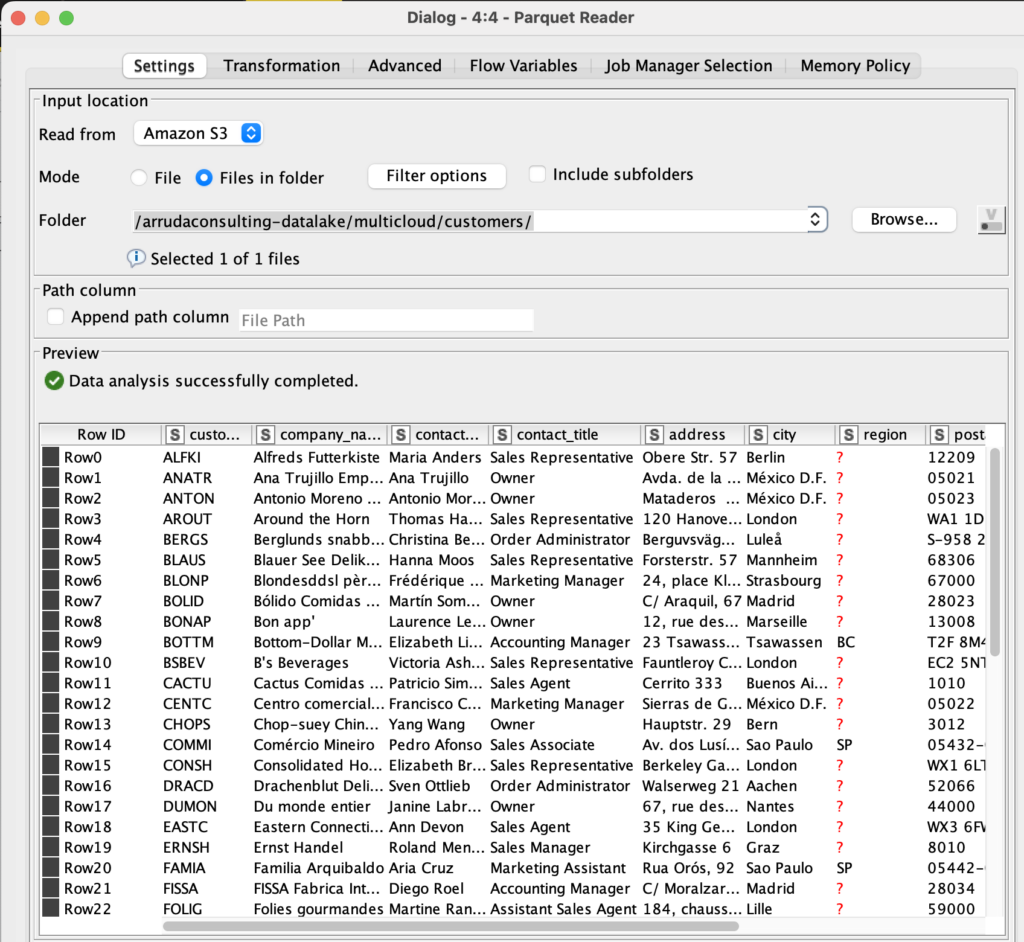Select the File mode radio button
The height and width of the screenshot is (942, 1024).
coord(138,178)
